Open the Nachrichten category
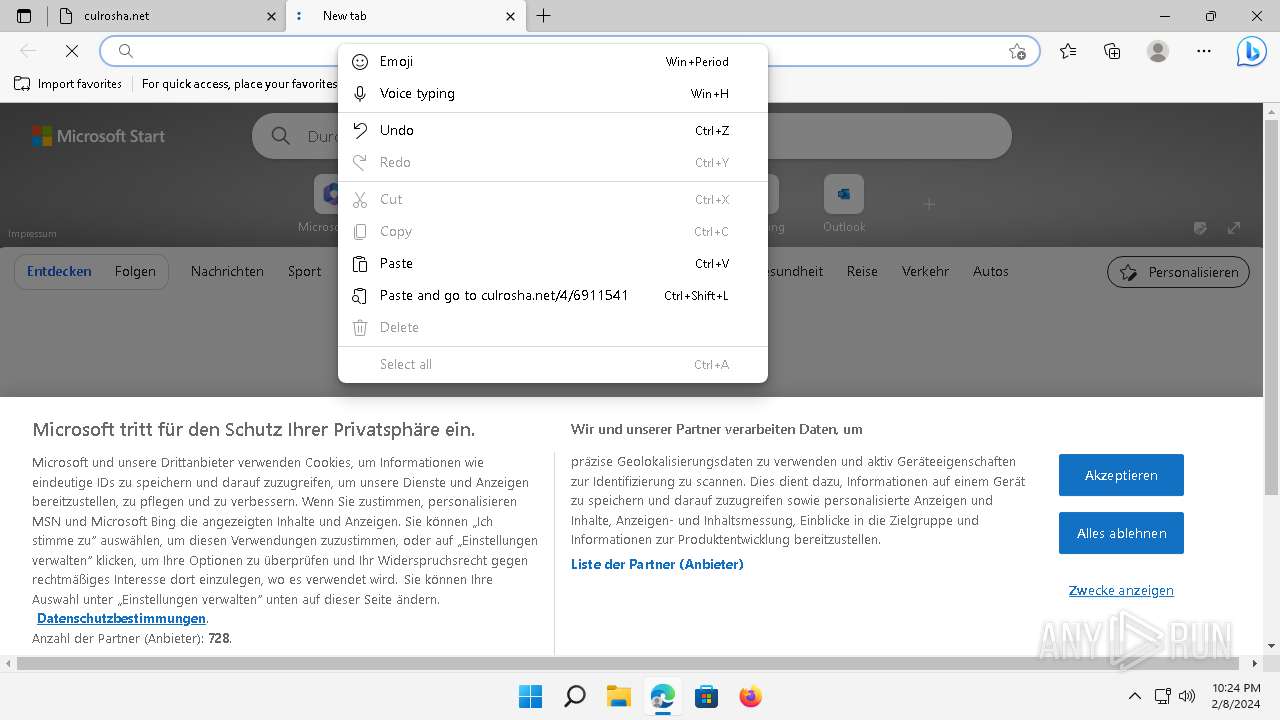1280x720 pixels. (227, 271)
